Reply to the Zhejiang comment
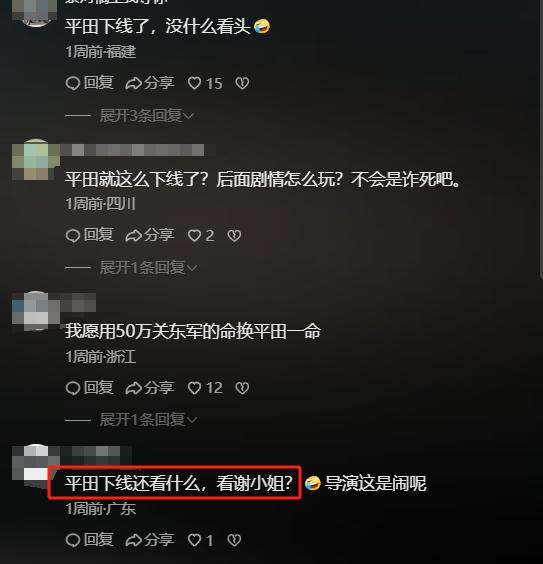This screenshot has width=543, height=564. coord(90,387)
